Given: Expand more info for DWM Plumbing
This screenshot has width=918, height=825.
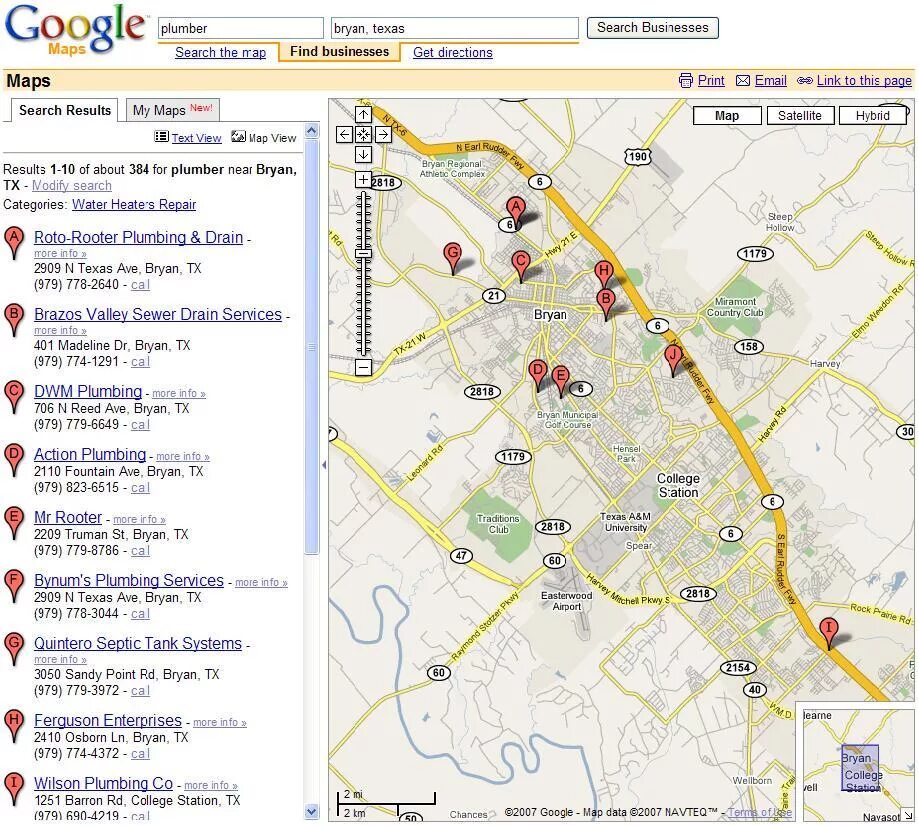Looking at the screenshot, I should click(x=179, y=393).
